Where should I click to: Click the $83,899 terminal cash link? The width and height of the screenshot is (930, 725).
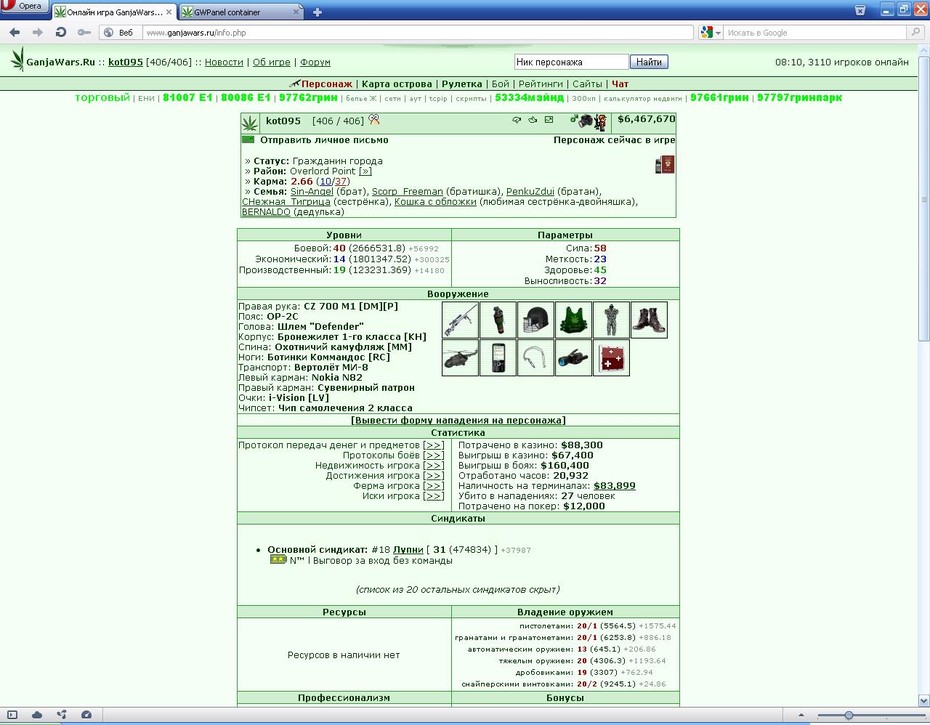point(614,486)
